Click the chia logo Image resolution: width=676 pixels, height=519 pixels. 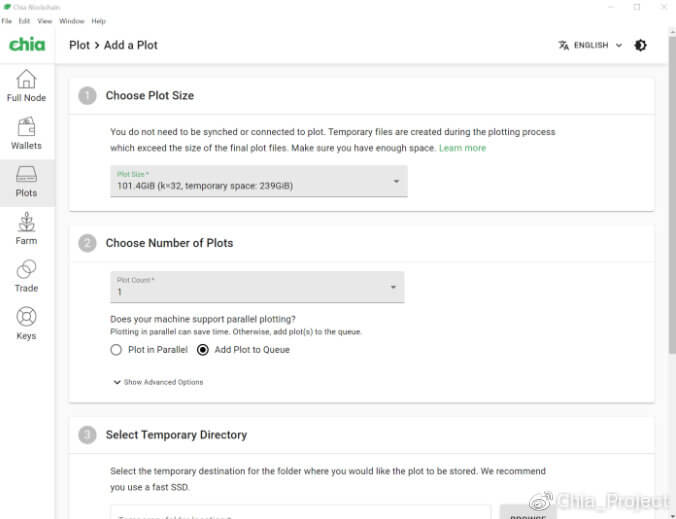[x=27, y=44]
